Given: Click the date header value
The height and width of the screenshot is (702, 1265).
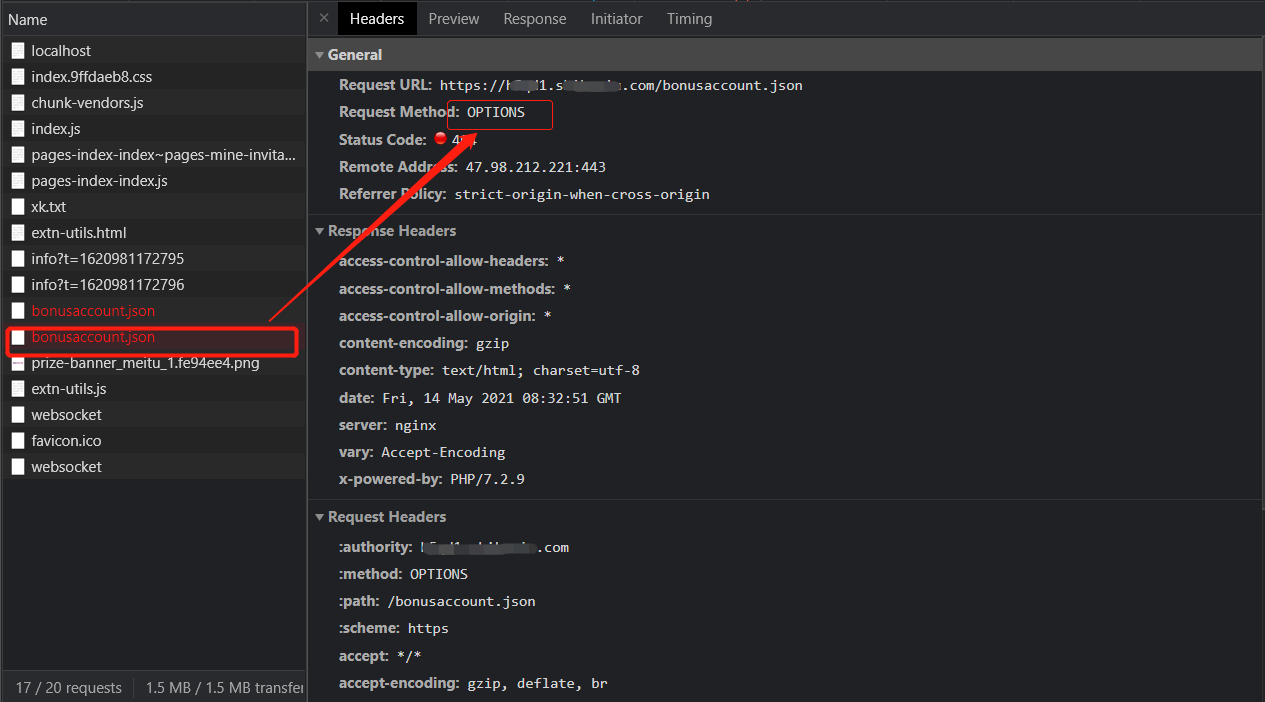Looking at the screenshot, I should pyautogui.click(x=502, y=398).
